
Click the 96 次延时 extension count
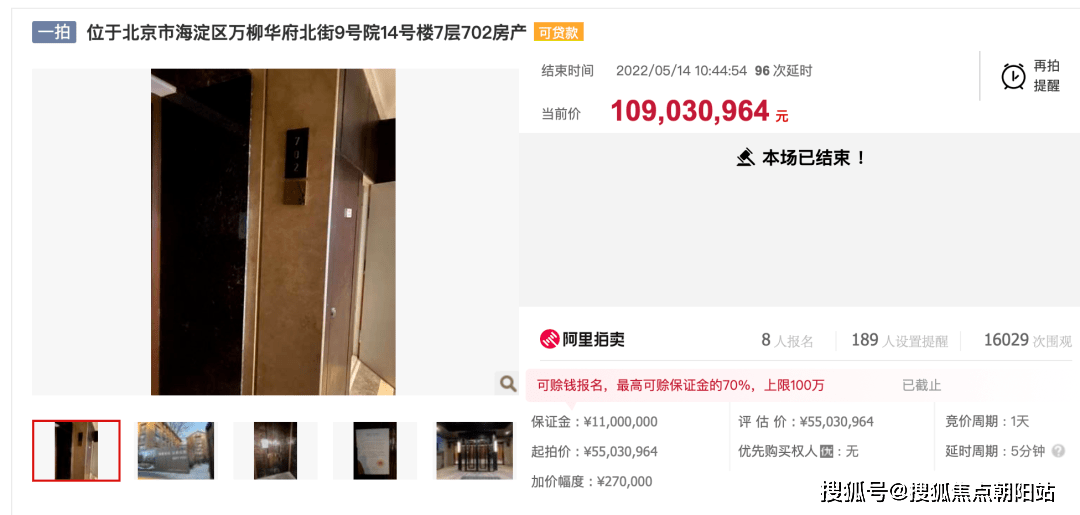[x=784, y=71]
